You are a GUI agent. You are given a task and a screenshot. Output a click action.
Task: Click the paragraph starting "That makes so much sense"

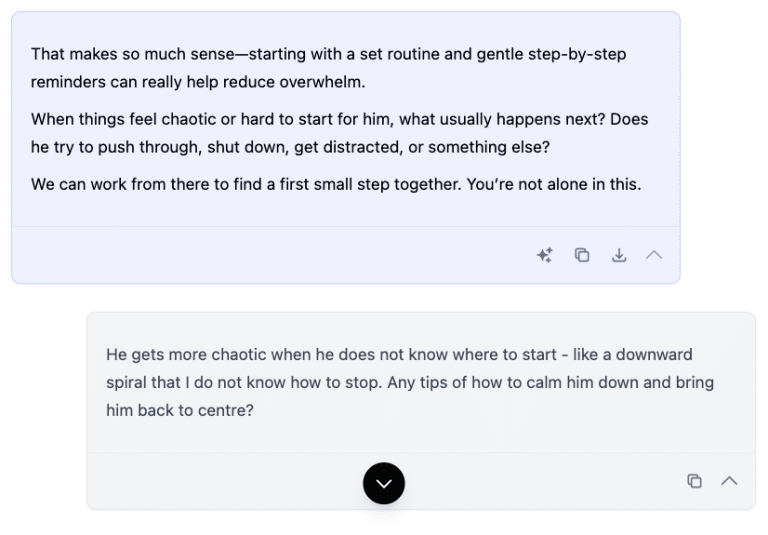[328, 67]
